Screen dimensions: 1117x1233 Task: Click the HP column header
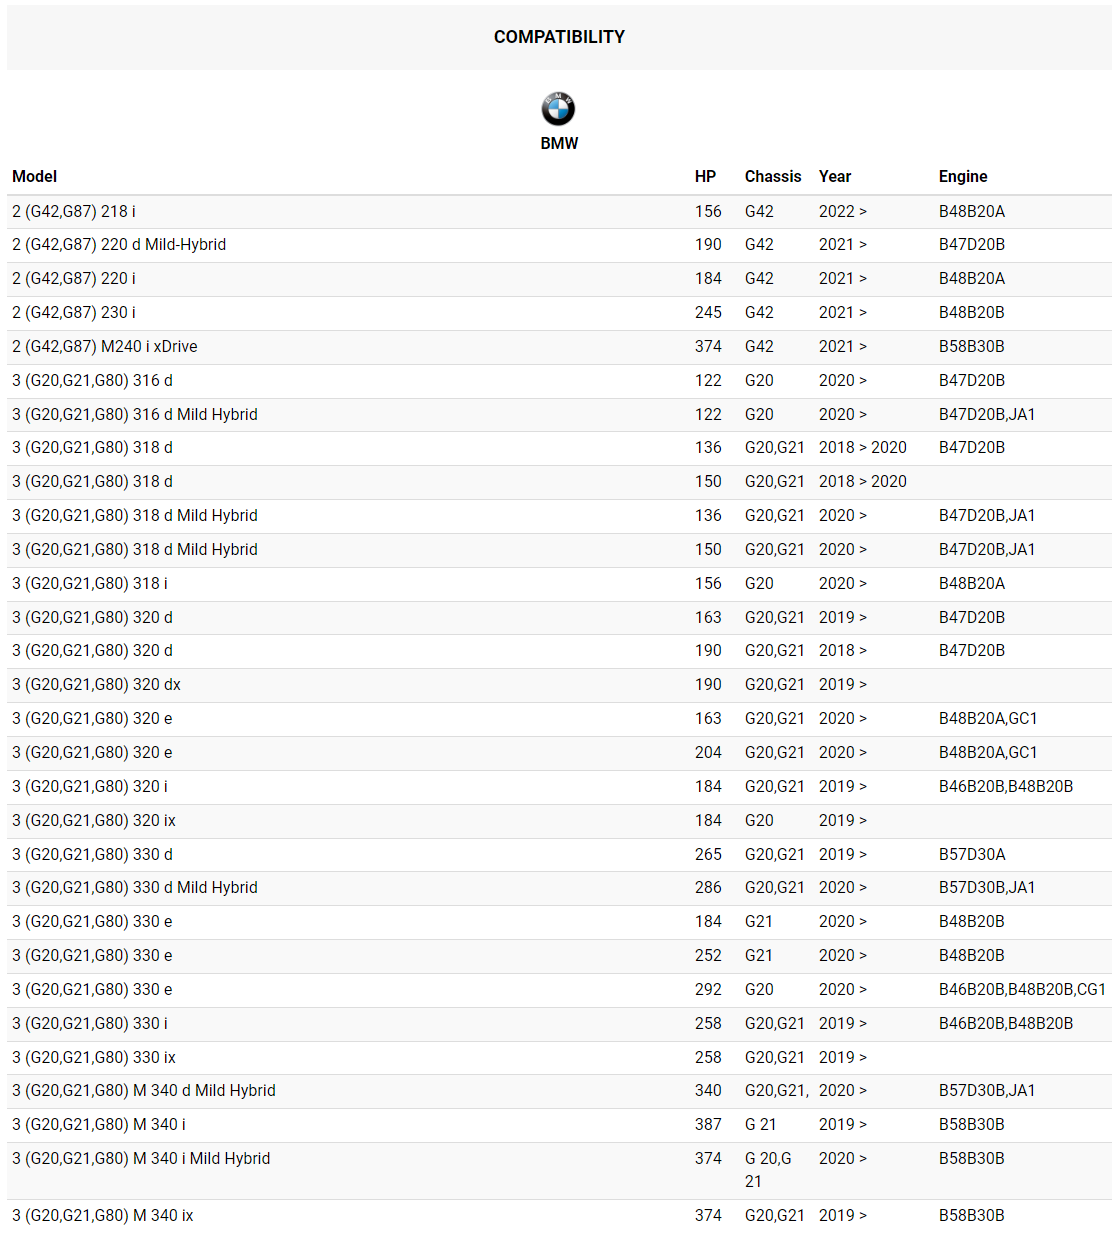pyautogui.click(x=705, y=176)
